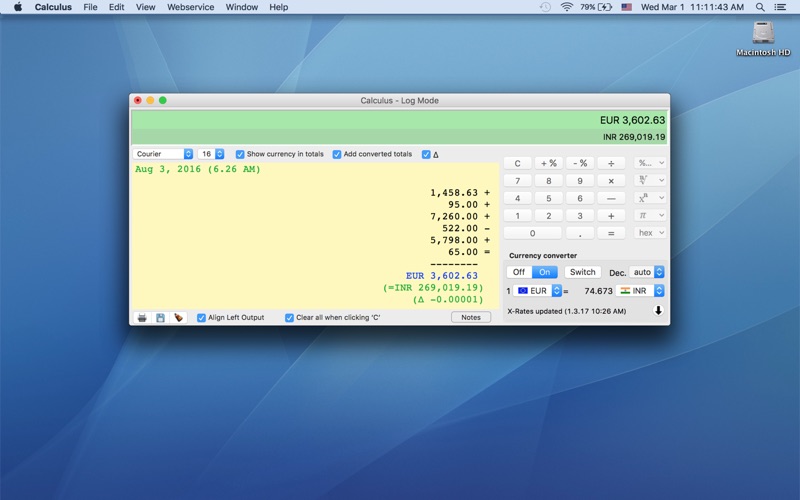Screen dimensions: 800x500
Task: Click the 9 key
Action: [580, 181]
